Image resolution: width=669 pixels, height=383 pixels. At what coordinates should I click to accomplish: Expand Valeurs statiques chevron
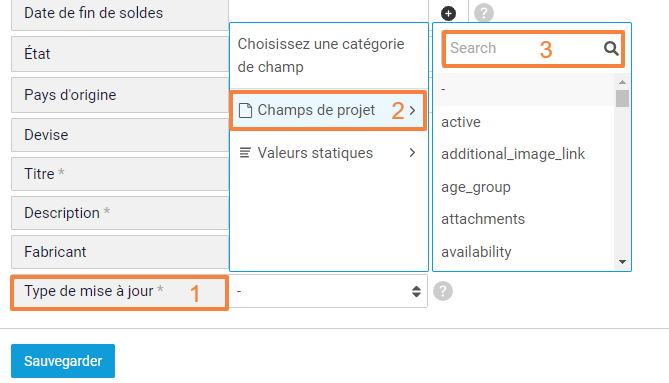[412, 153]
